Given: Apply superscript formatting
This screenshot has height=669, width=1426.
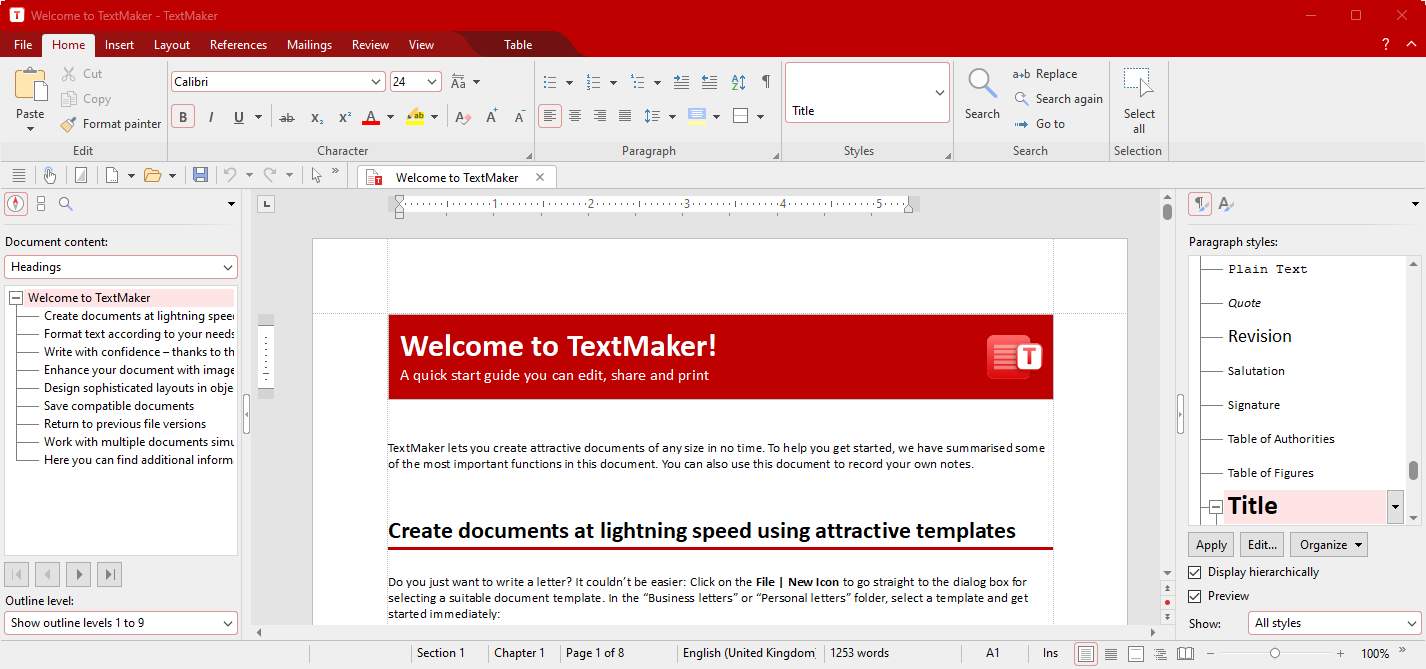Looking at the screenshot, I should tap(344, 117).
